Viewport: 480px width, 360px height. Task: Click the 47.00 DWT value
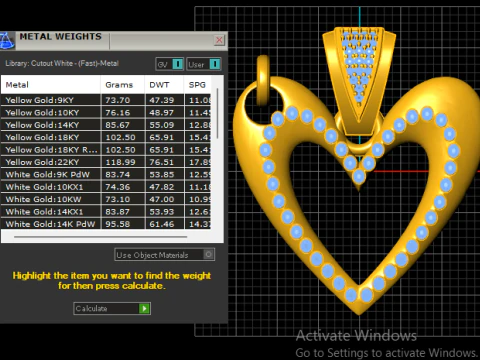[x=161, y=199]
